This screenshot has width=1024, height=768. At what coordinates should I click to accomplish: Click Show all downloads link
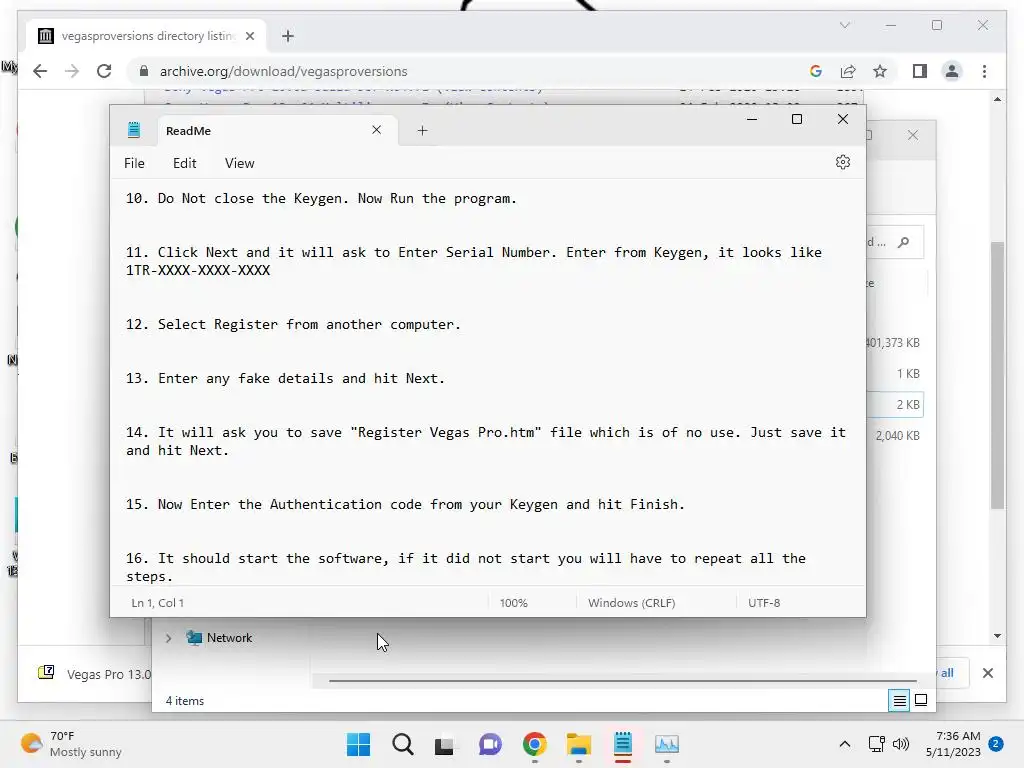(x=946, y=673)
